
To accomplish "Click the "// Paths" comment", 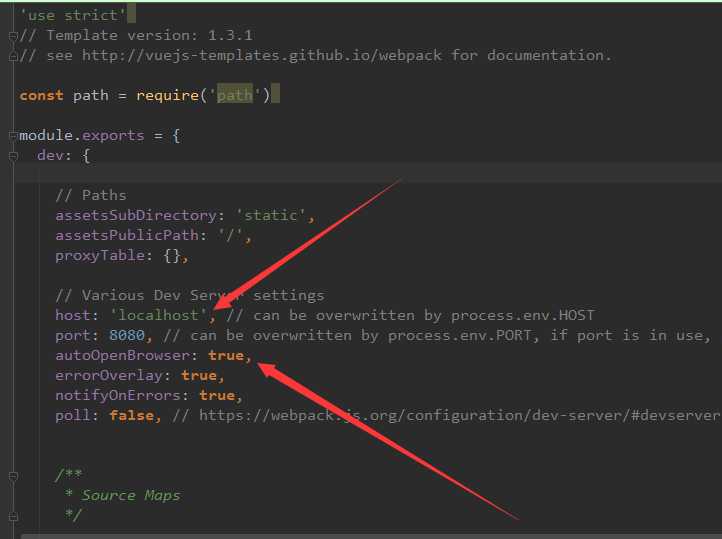I will [x=91, y=195].
